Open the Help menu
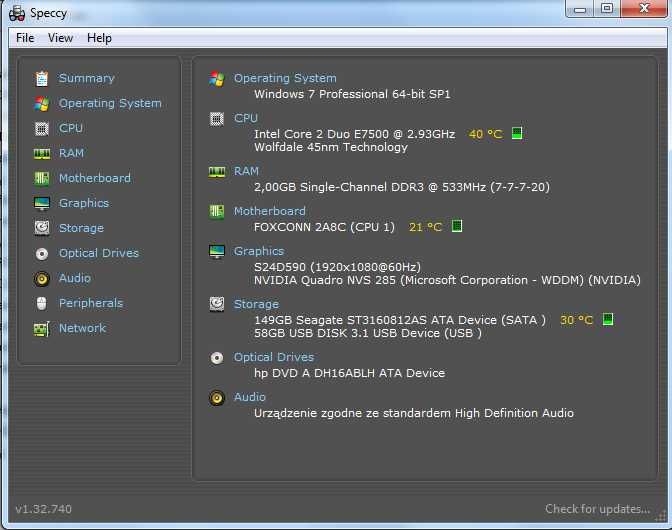 click(99, 38)
